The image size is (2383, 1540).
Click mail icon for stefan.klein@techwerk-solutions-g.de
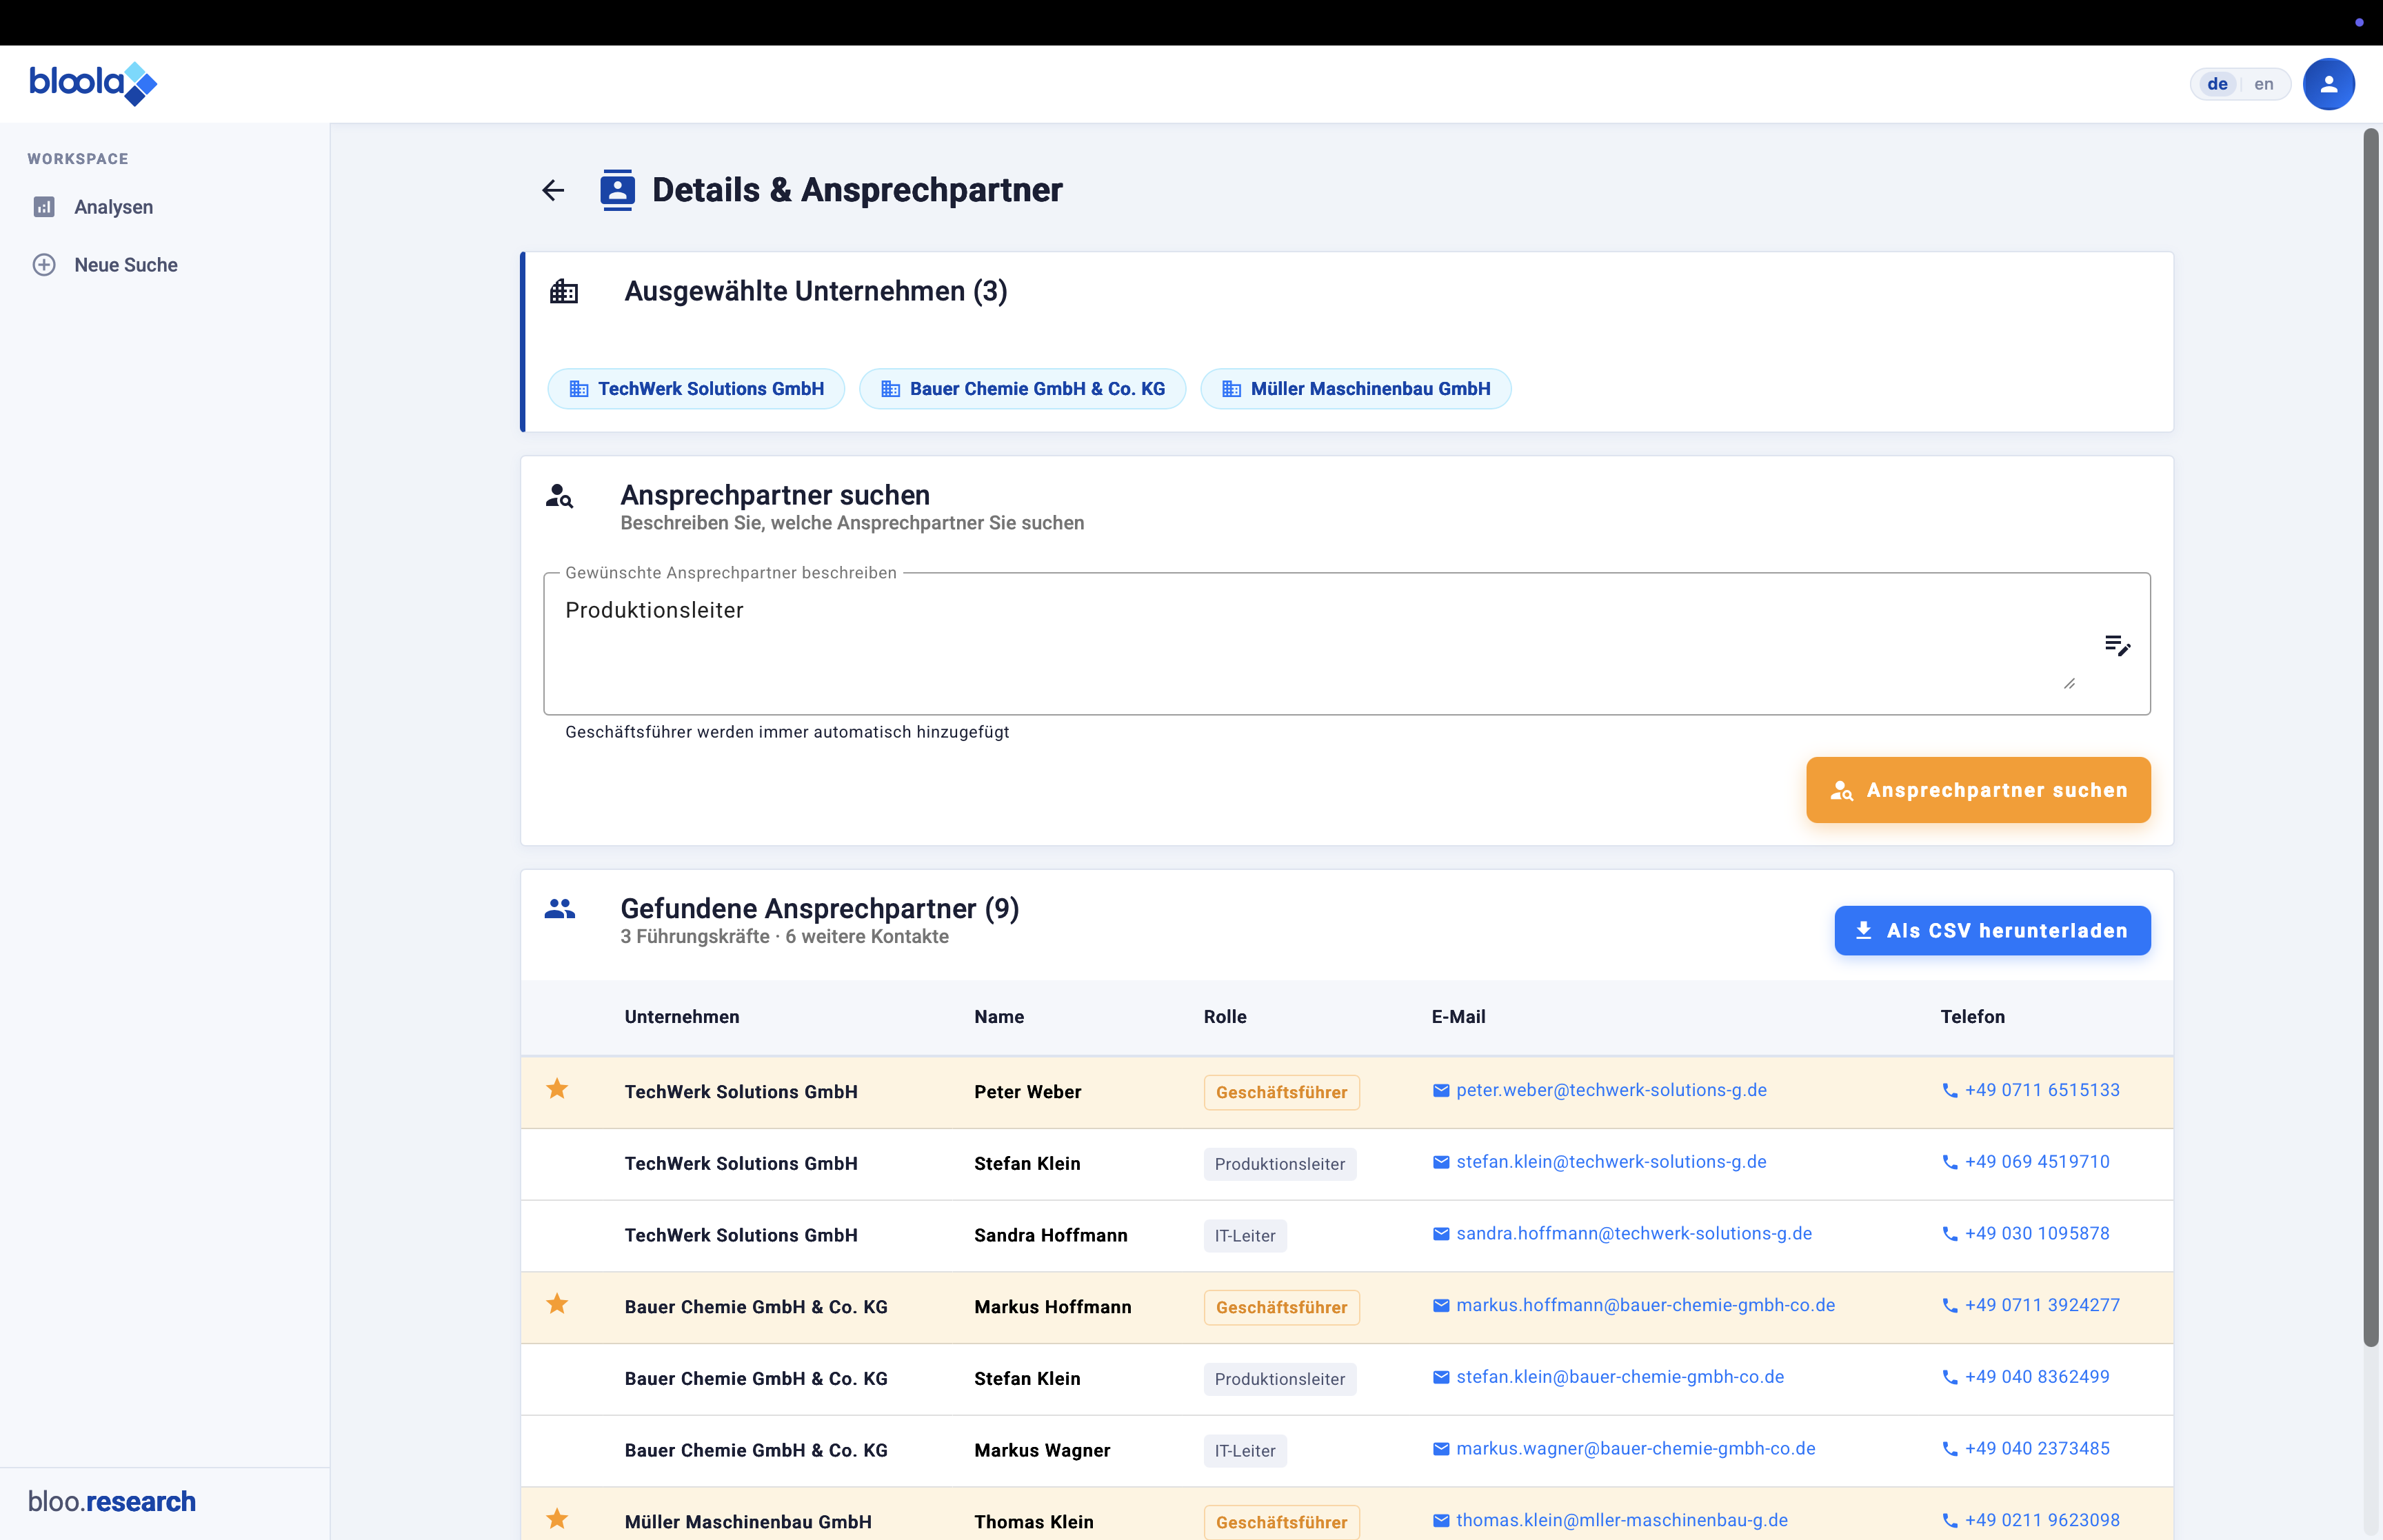pyautogui.click(x=1441, y=1162)
